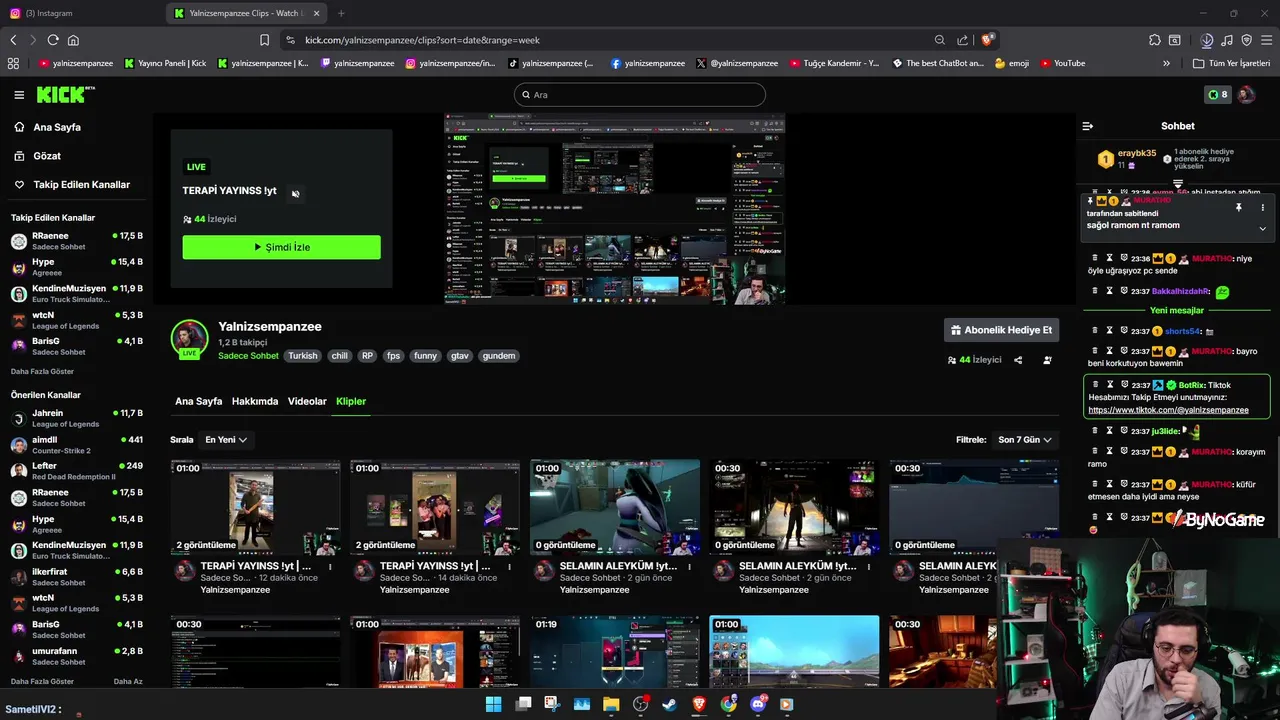Click the Kick logo

(x=65, y=95)
